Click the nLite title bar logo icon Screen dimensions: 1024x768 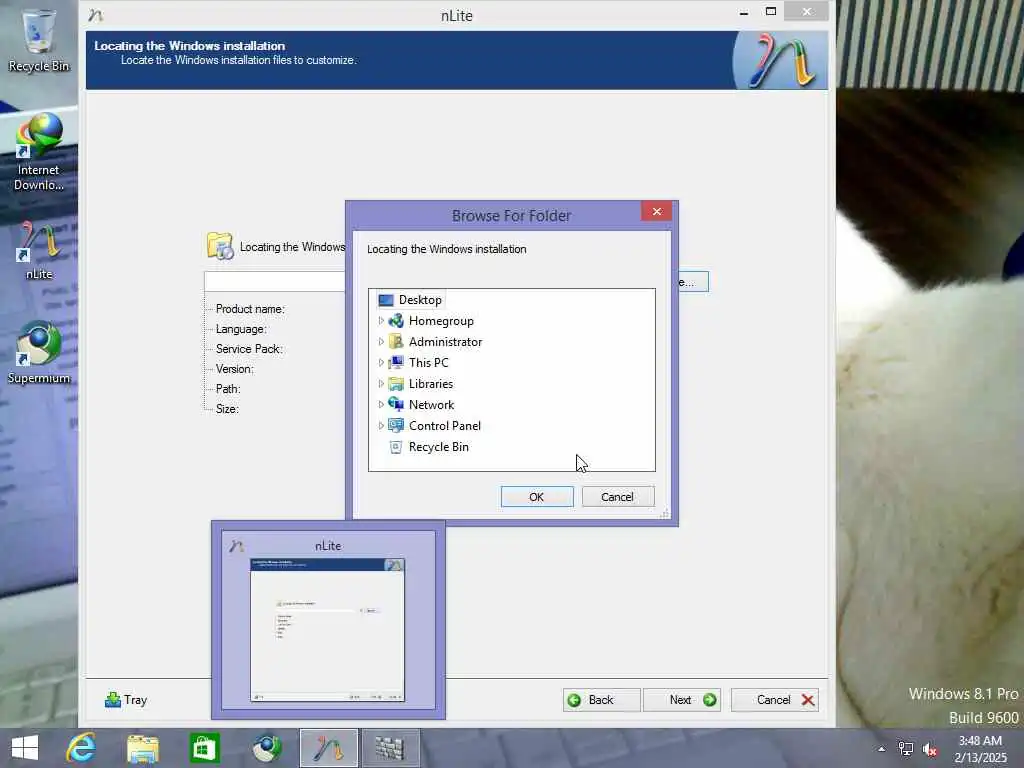click(x=95, y=14)
